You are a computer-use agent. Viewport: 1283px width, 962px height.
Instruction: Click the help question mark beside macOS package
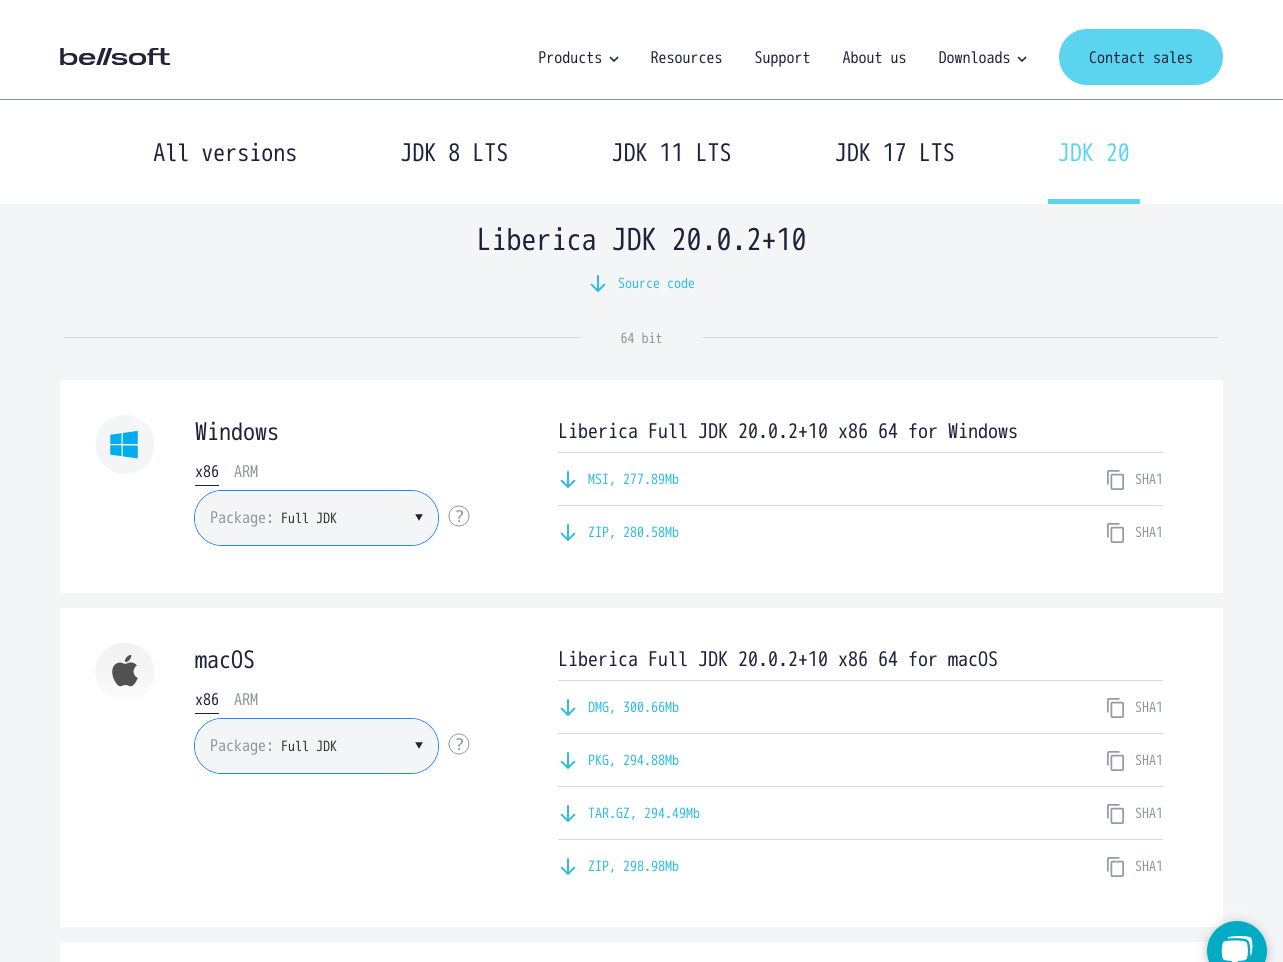(x=459, y=744)
